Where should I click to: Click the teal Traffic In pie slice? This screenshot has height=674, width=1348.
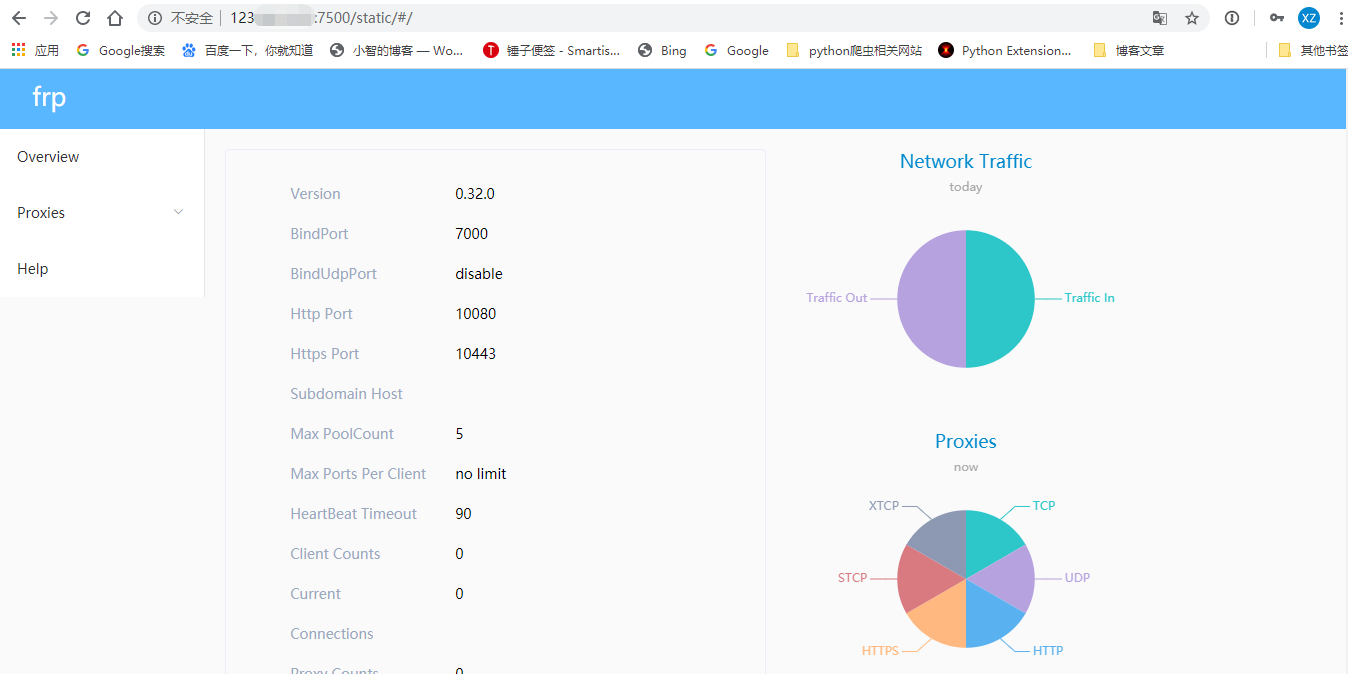1000,299
